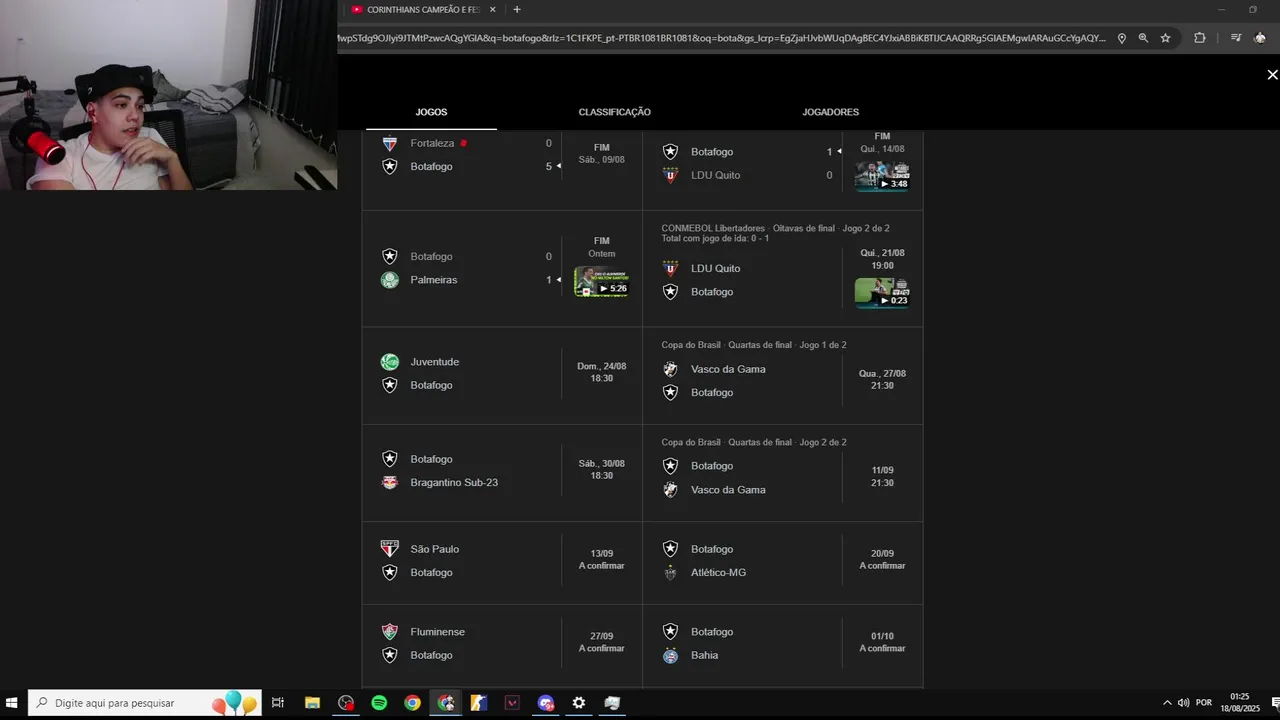
Task: Show hidden system tray icons
Action: pos(1166,703)
